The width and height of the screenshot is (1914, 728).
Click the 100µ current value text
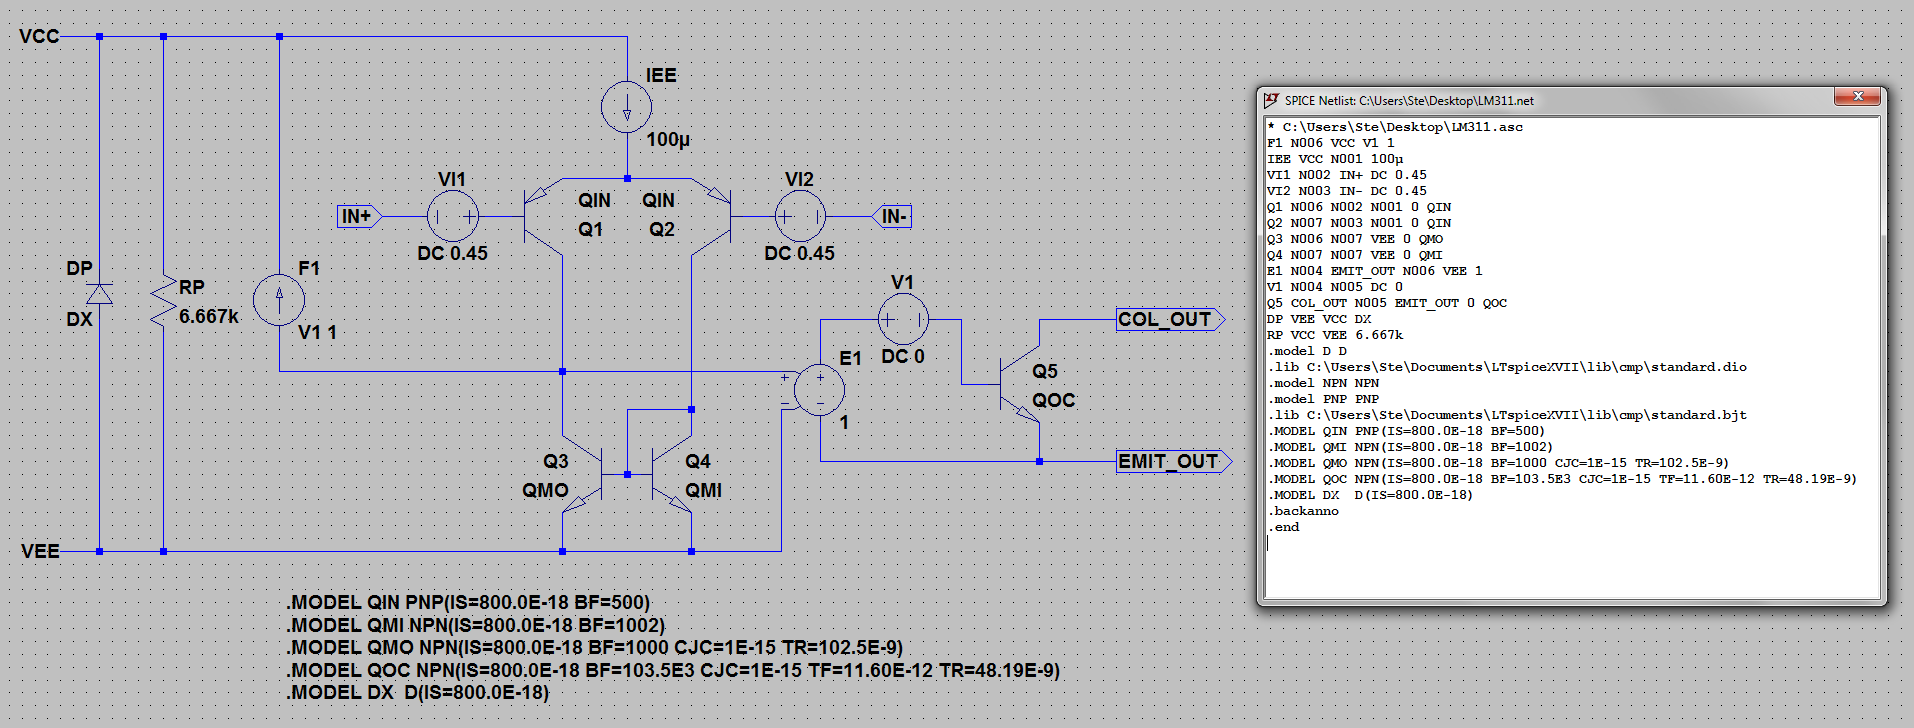(668, 140)
